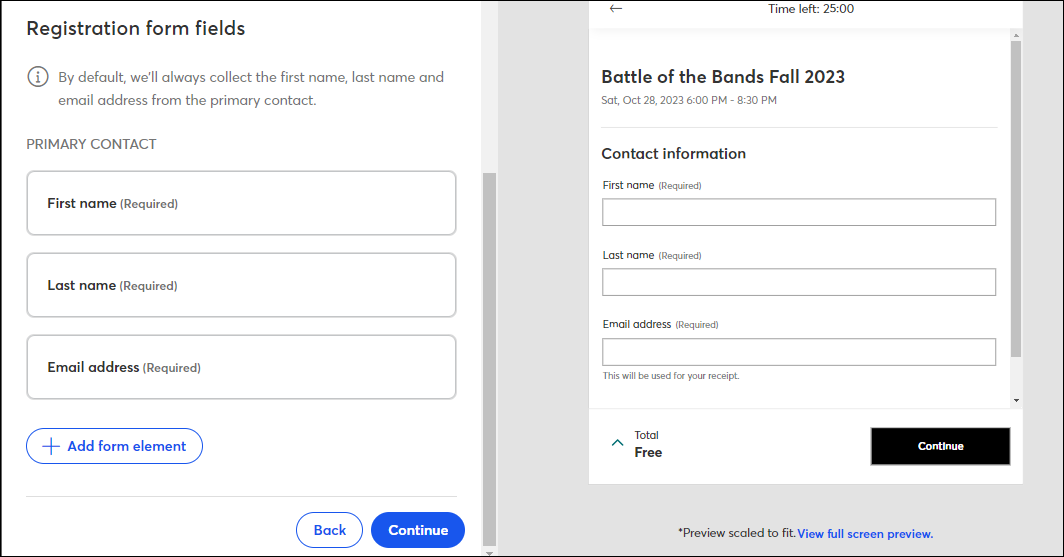Open View full screen preview link

865,534
